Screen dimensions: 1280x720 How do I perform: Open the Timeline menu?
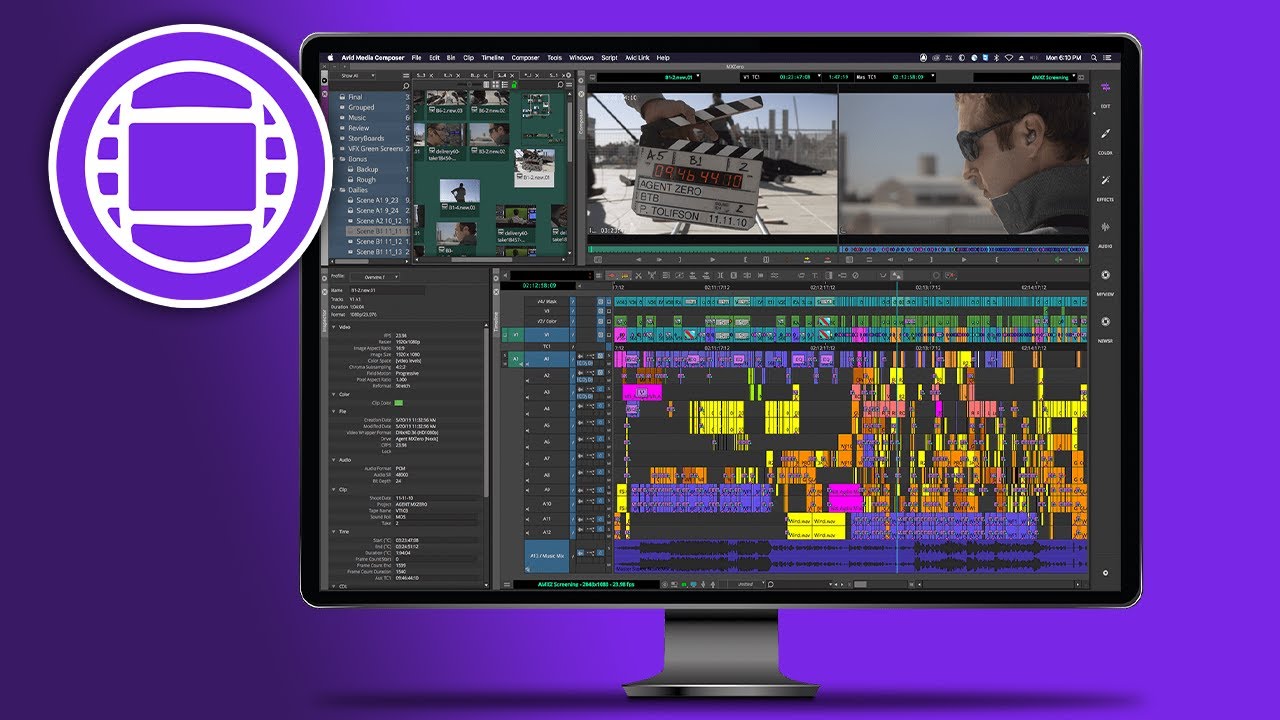[x=493, y=58]
